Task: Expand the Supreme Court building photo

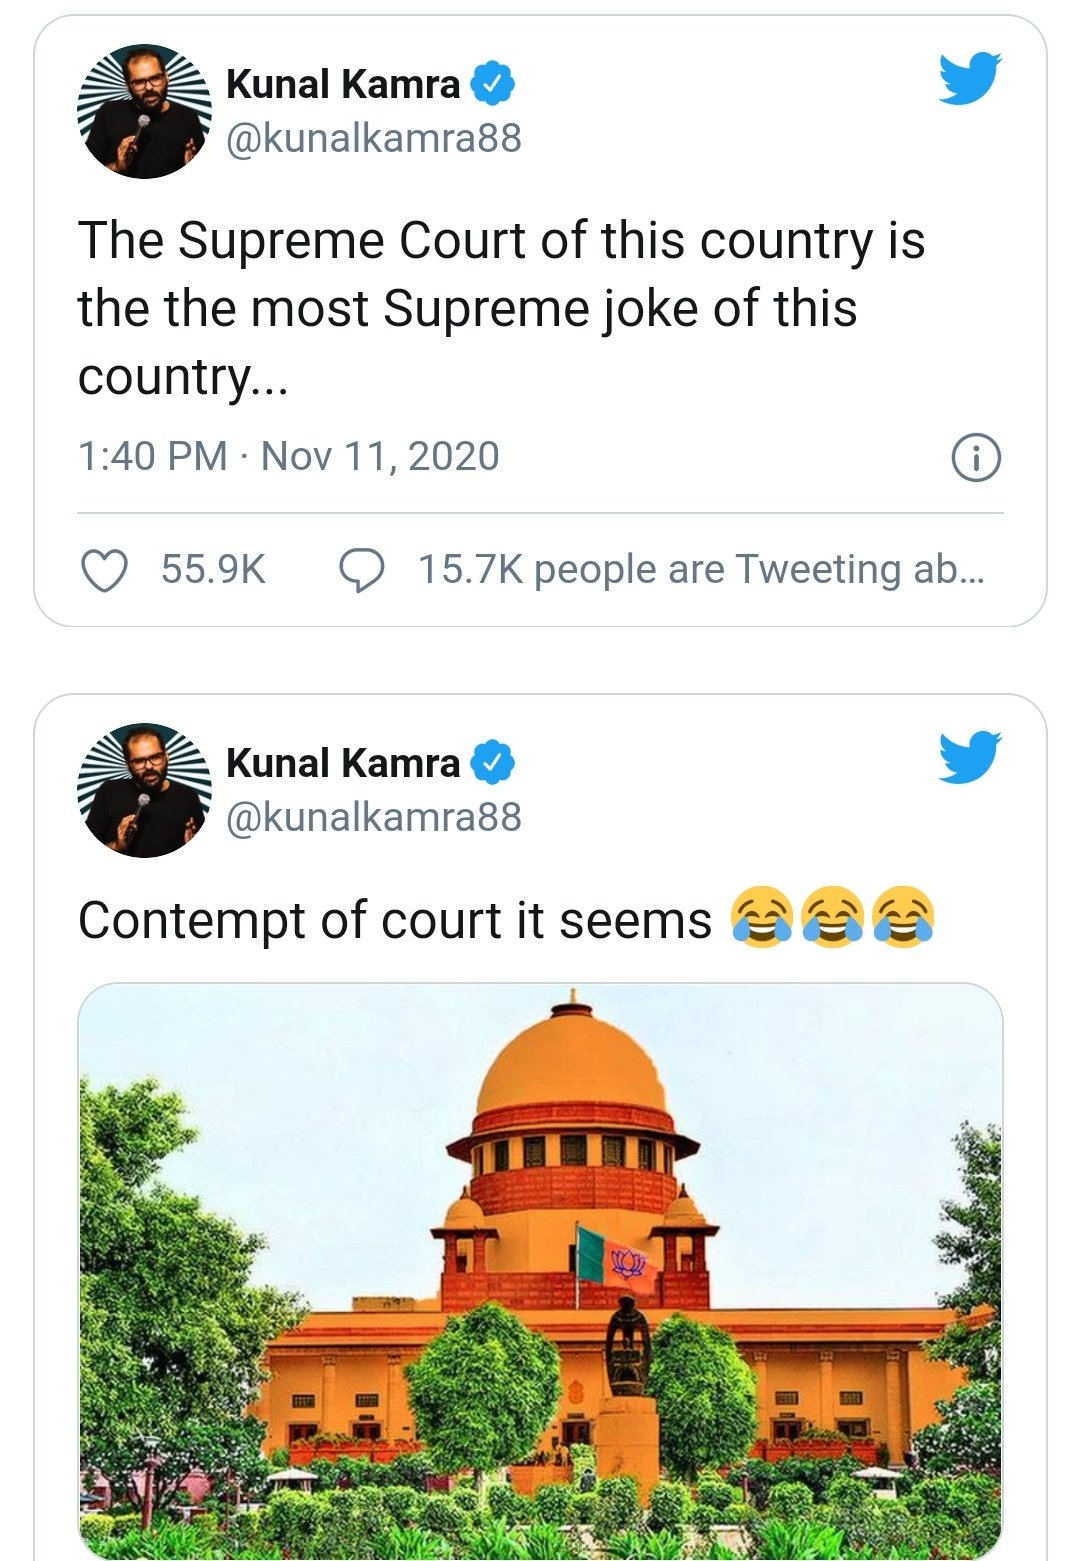Action: click(x=540, y=1270)
